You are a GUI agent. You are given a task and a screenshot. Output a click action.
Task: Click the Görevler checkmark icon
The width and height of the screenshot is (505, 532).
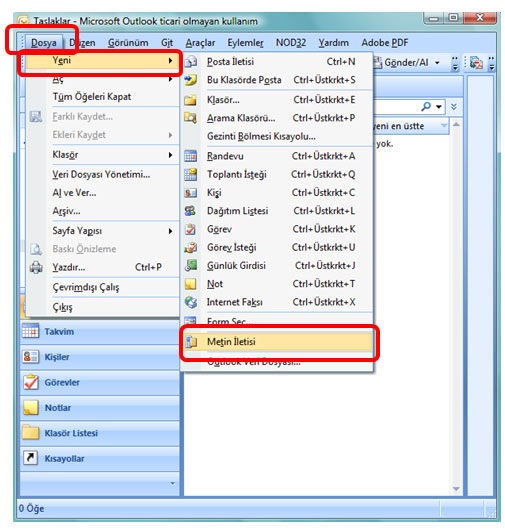click(x=31, y=382)
